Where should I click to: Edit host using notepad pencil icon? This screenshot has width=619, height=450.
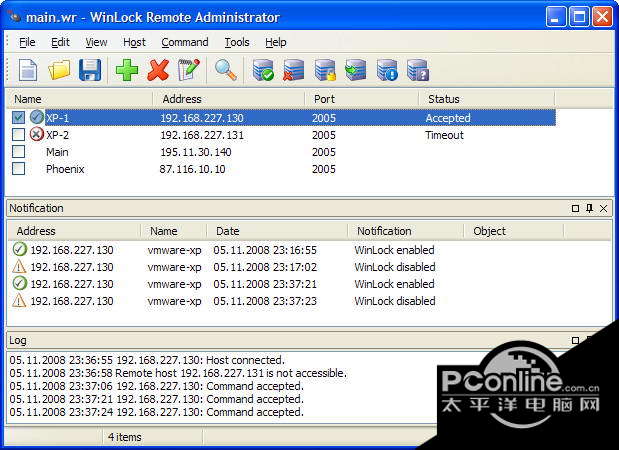189,70
